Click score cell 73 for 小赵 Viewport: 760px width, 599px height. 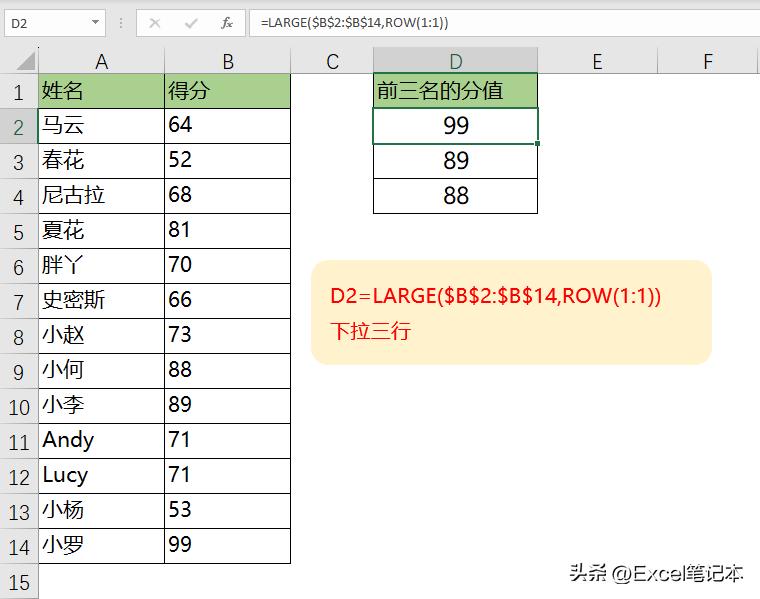[x=227, y=335]
